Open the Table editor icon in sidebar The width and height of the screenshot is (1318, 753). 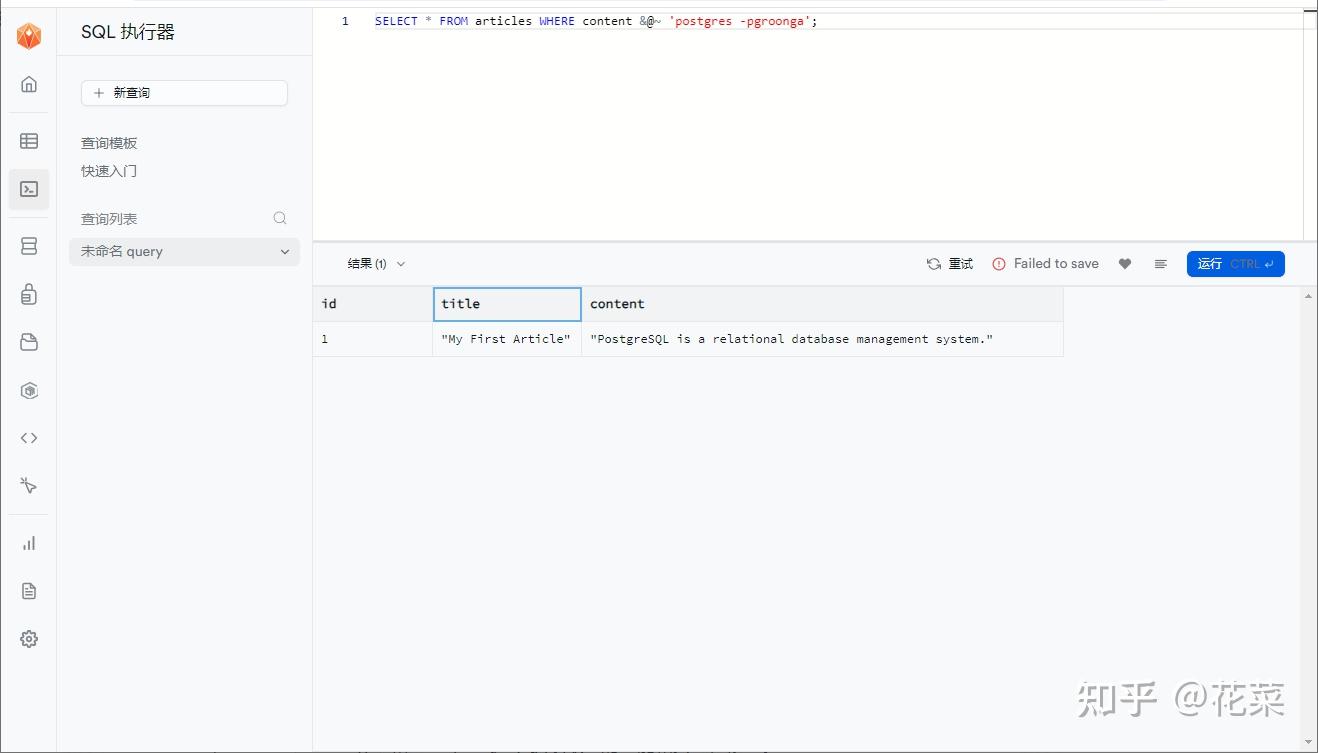coord(29,141)
